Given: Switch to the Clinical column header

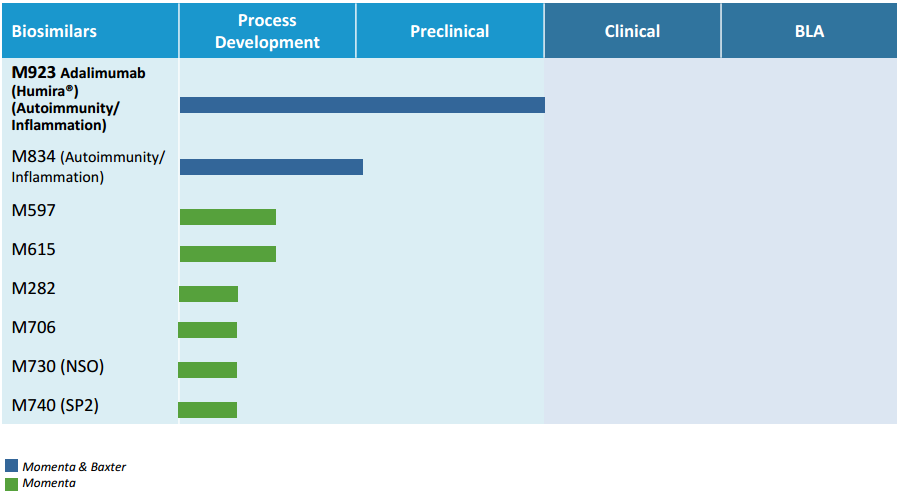Looking at the screenshot, I should [632, 31].
